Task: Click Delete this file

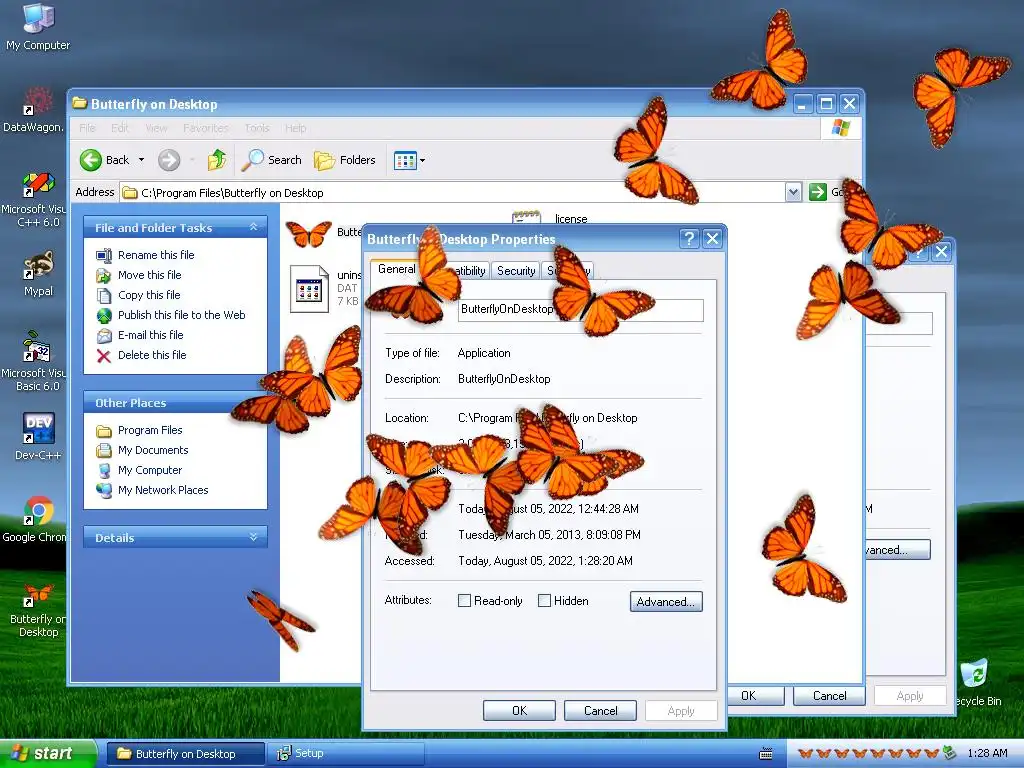Action: click(152, 355)
